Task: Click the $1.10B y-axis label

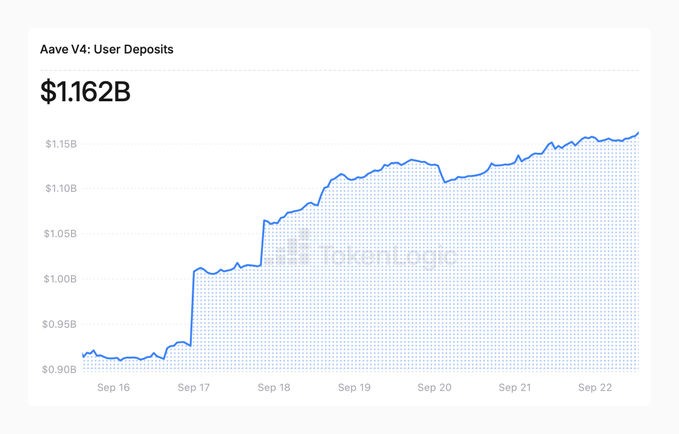Action: pos(61,188)
